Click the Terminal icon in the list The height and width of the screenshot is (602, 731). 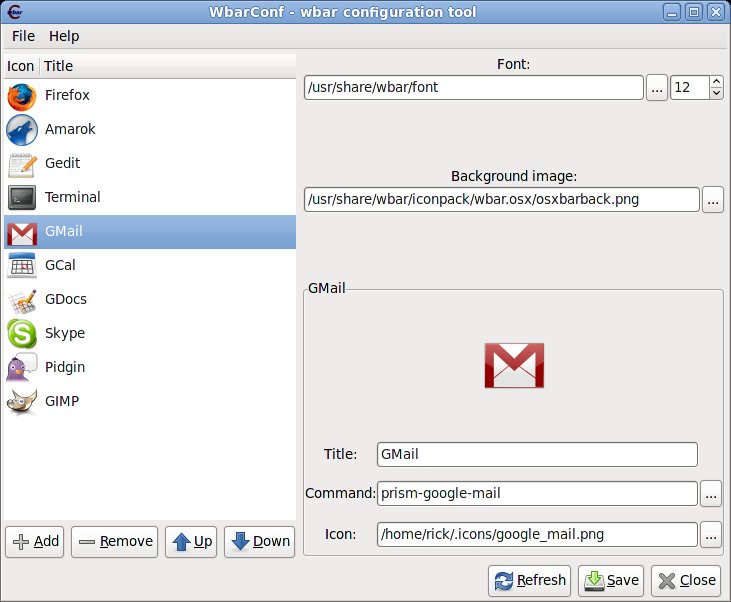point(21,198)
